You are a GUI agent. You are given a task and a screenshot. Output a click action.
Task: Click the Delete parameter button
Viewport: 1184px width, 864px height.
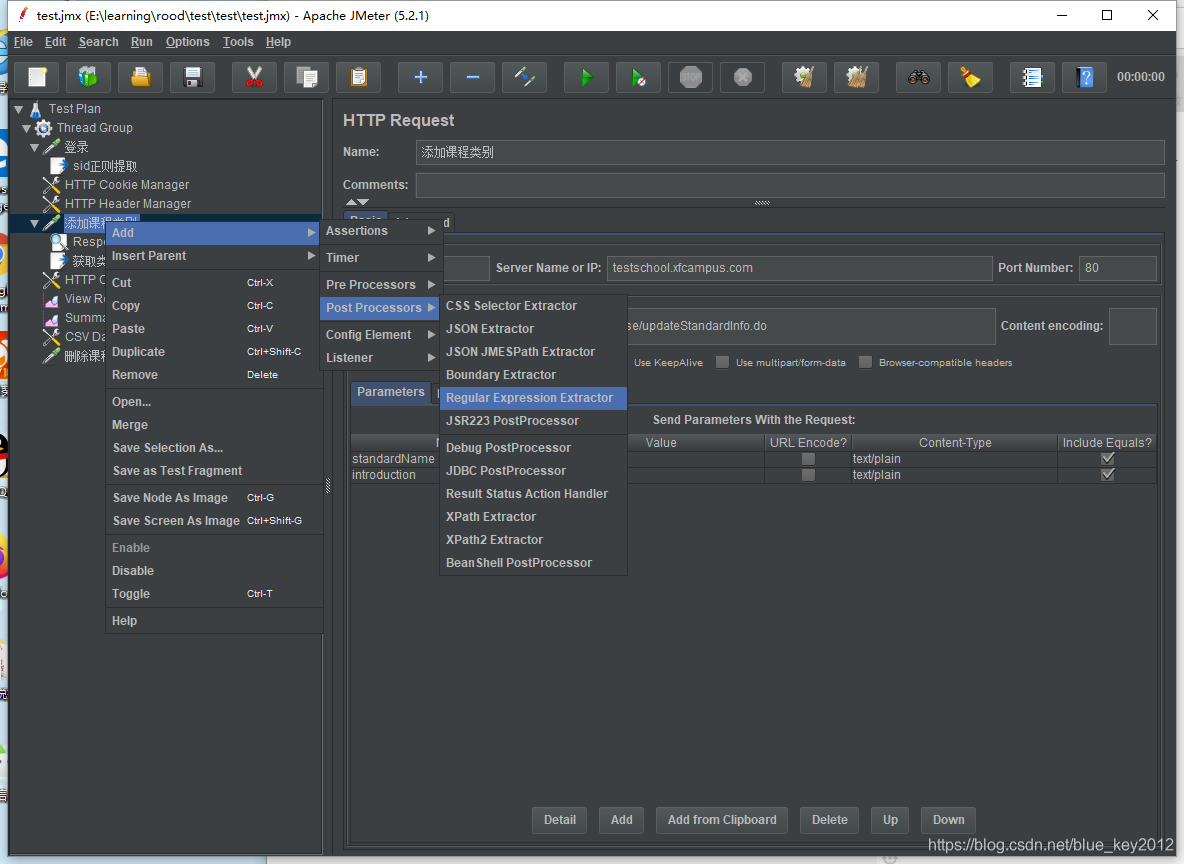pos(829,820)
